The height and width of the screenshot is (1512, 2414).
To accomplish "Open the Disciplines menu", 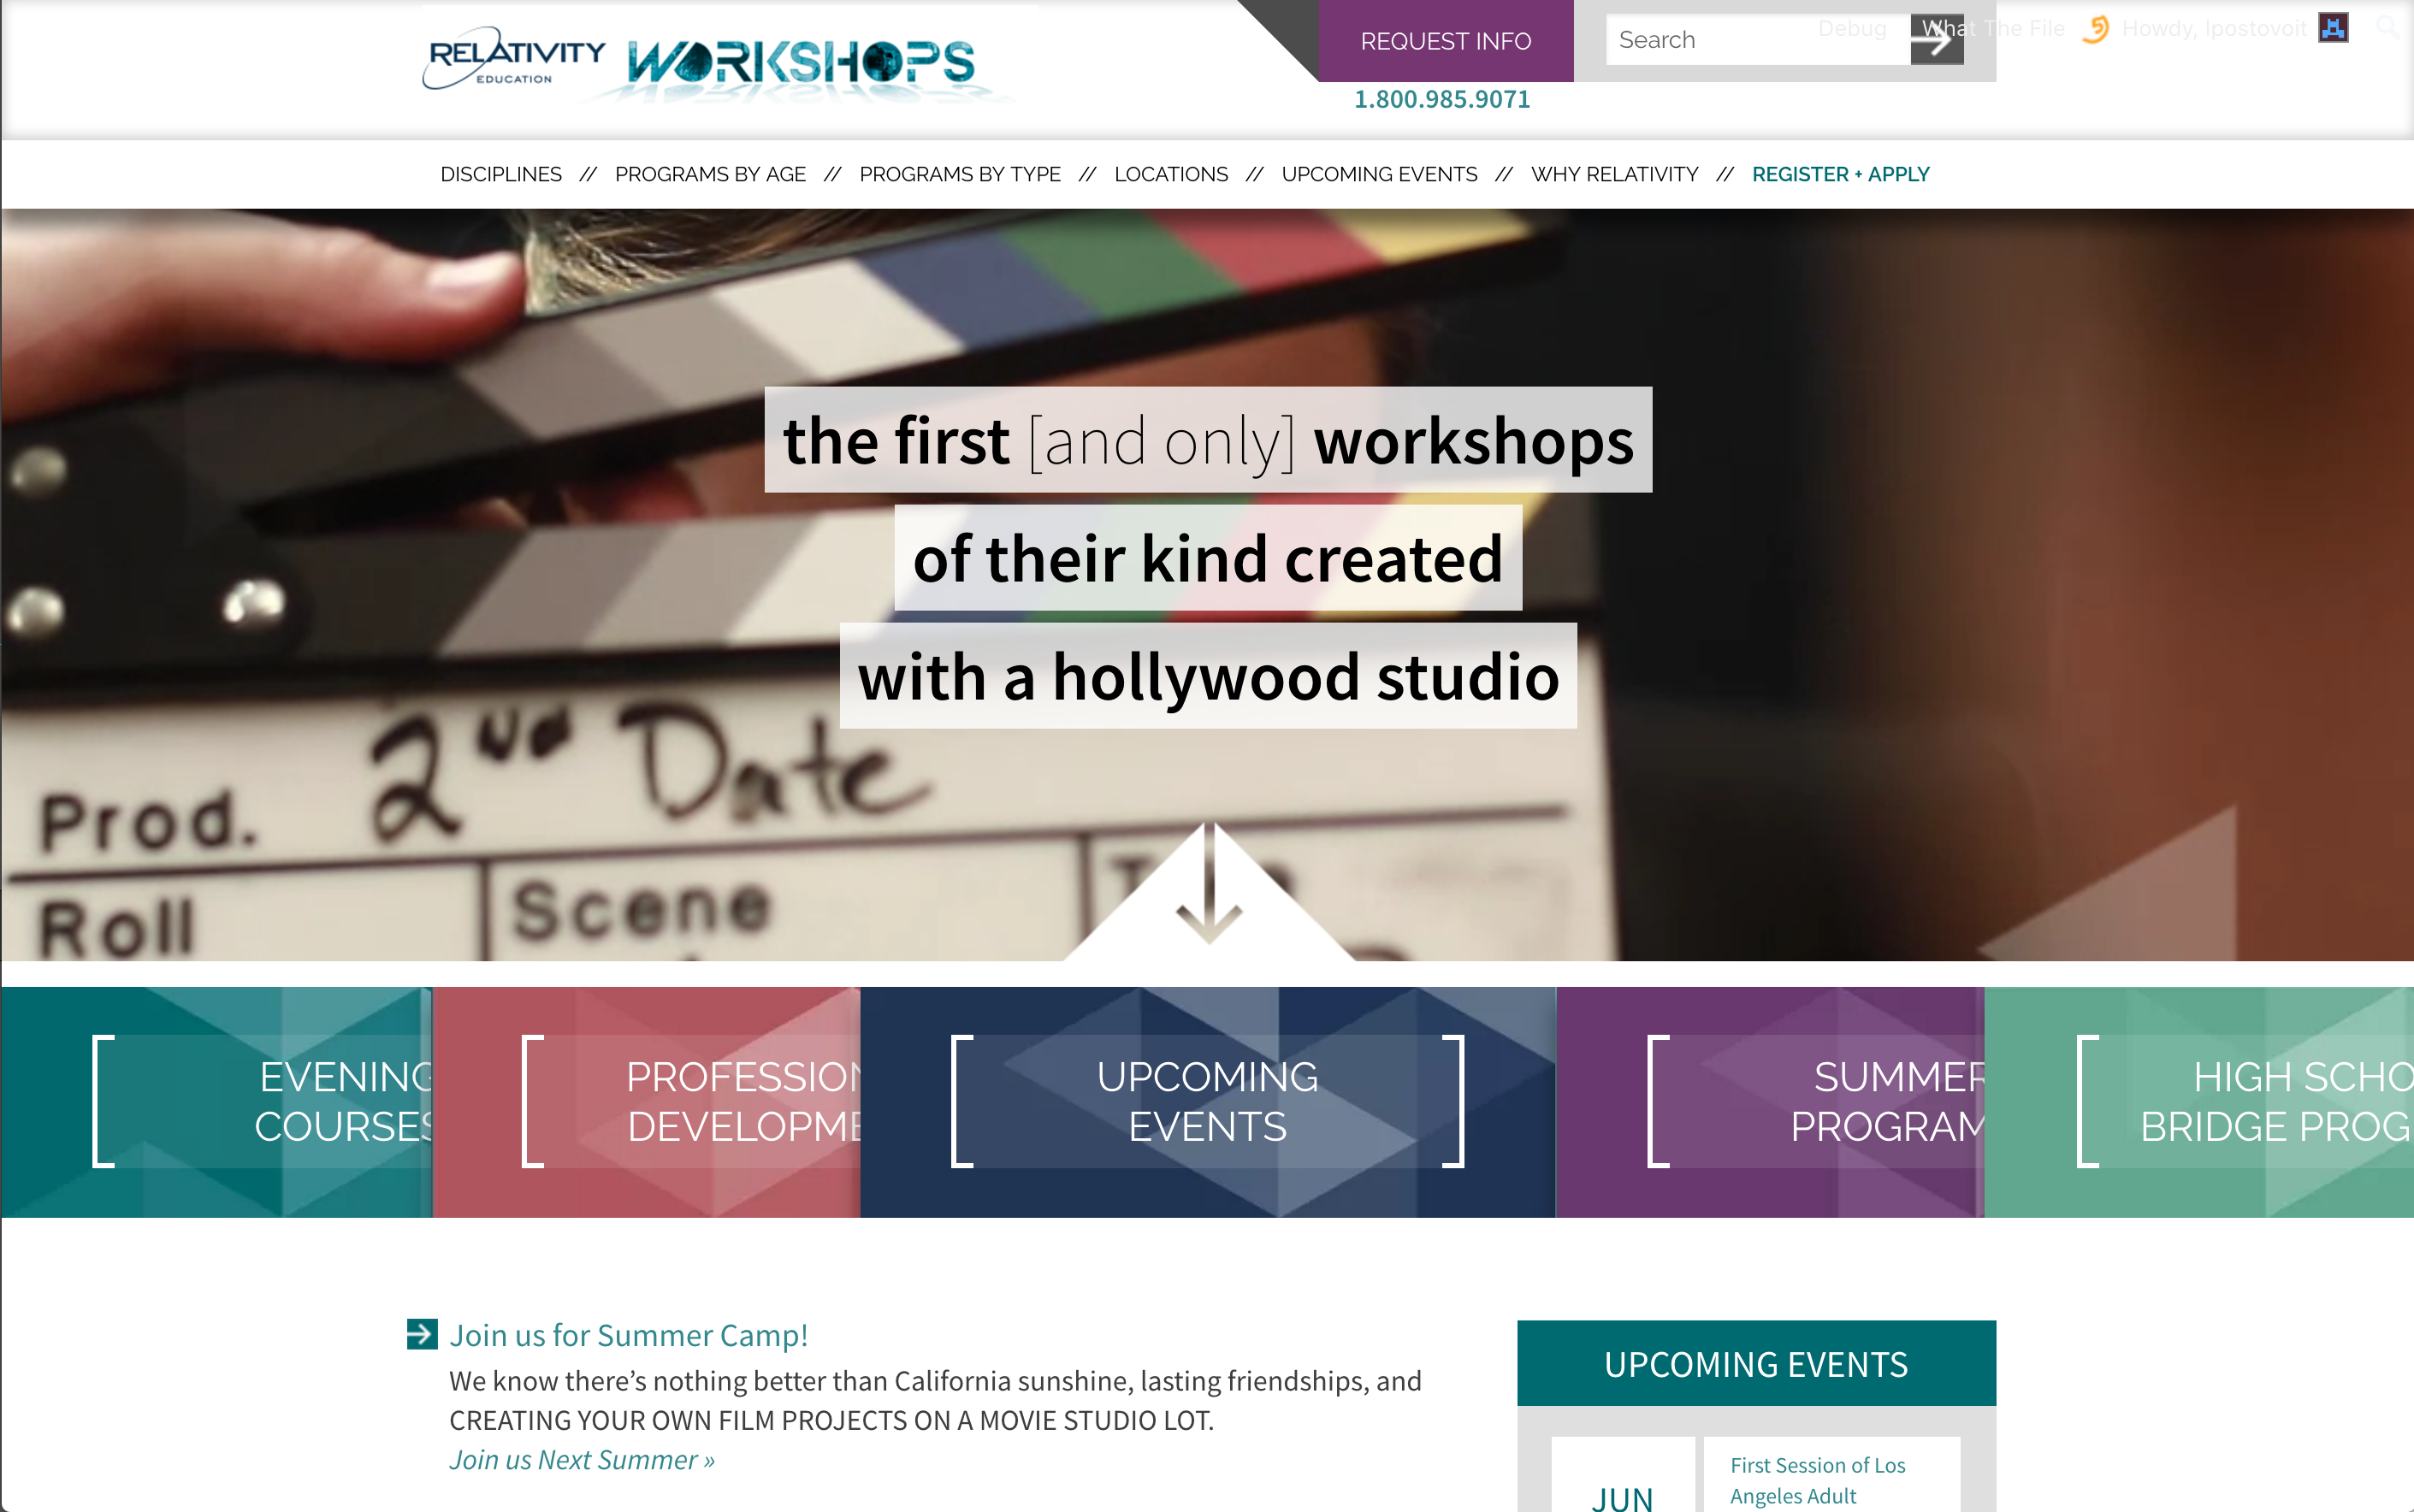I will pyautogui.click(x=501, y=174).
